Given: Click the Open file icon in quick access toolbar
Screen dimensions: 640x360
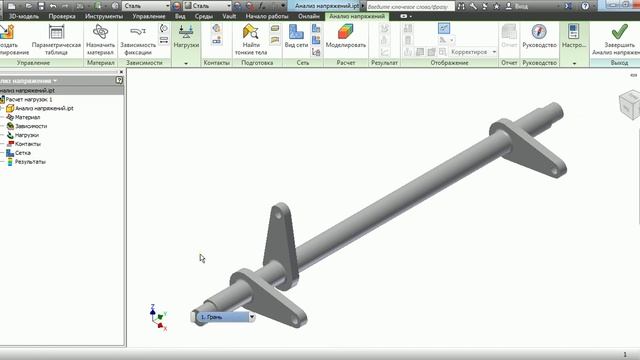Looking at the screenshot, I should pos(29,6).
